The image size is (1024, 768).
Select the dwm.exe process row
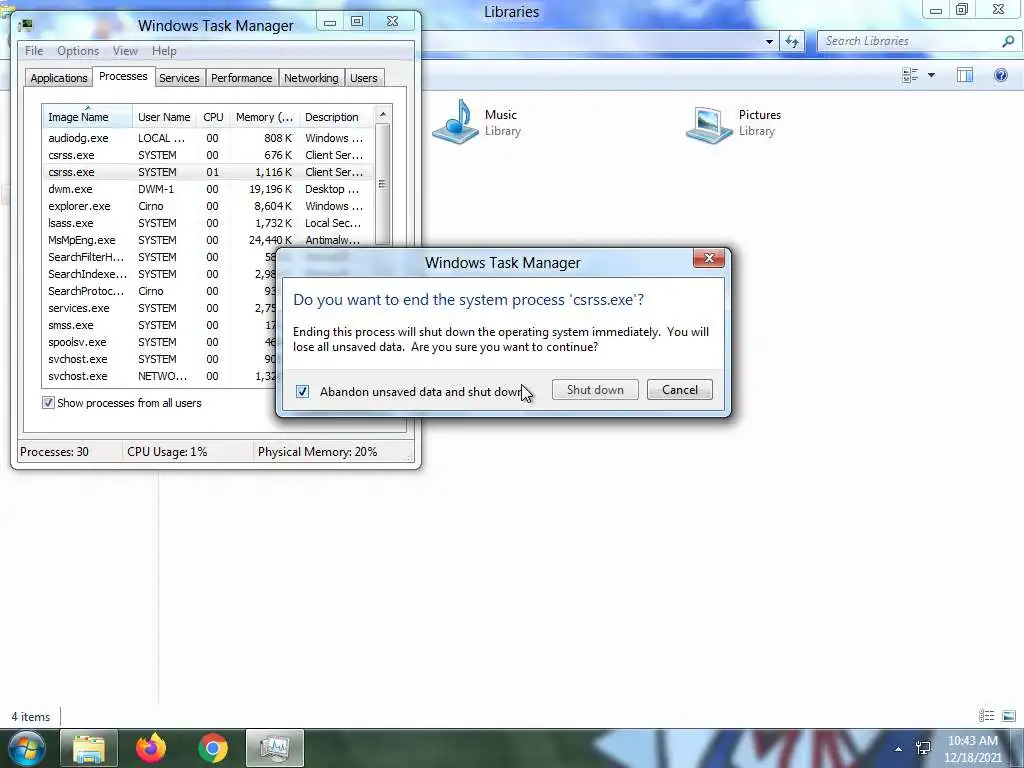tap(208, 189)
